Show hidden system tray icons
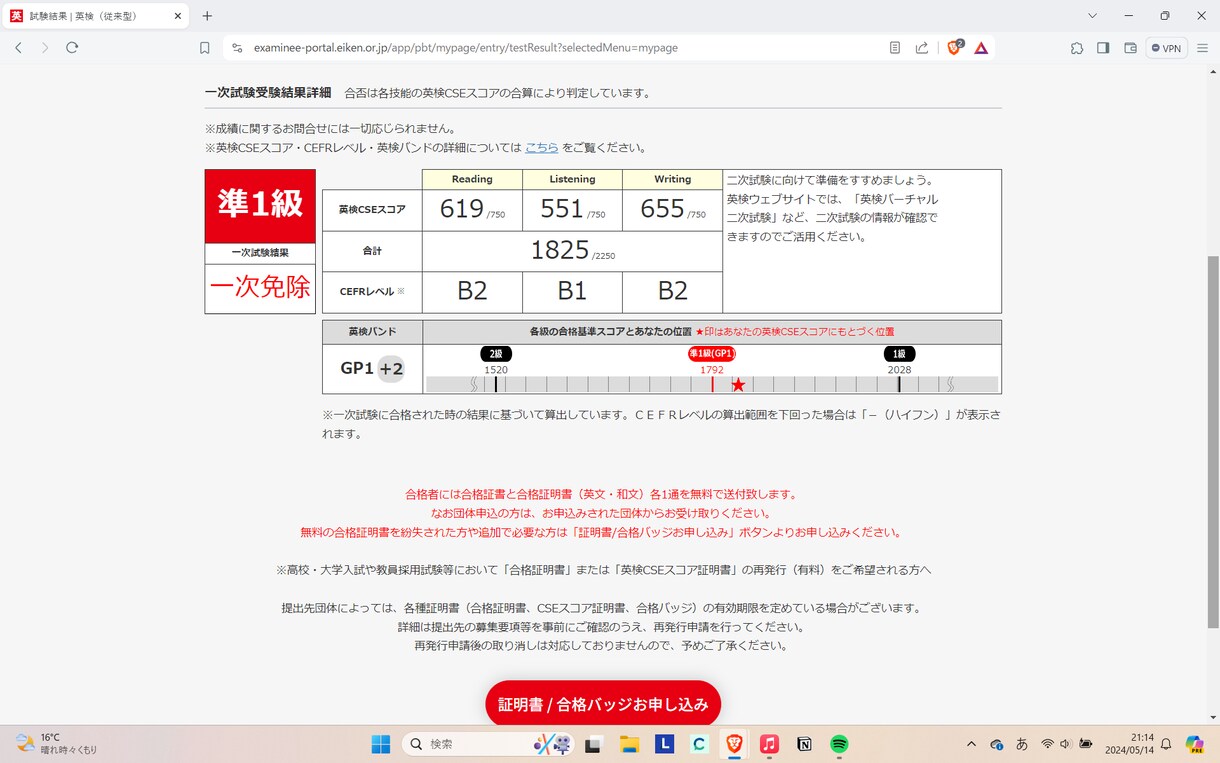 click(971, 744)
